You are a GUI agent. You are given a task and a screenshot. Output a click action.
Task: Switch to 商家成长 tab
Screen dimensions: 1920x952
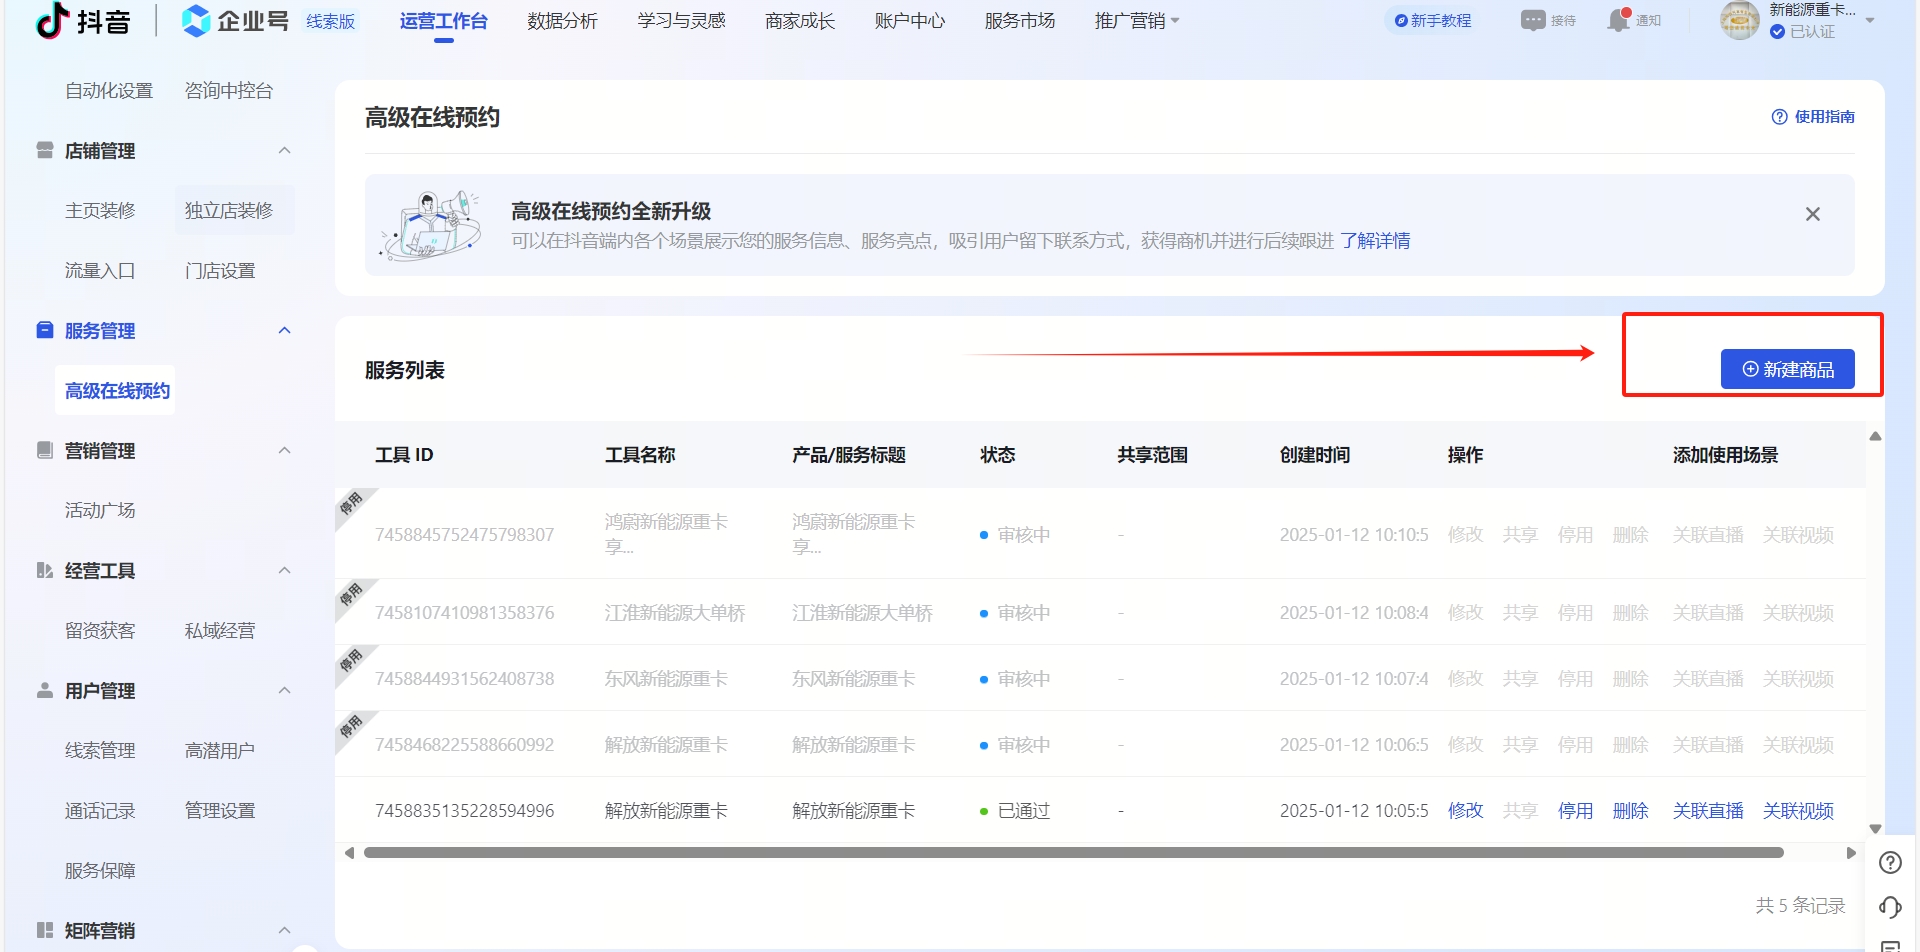(x=800, y=21)
